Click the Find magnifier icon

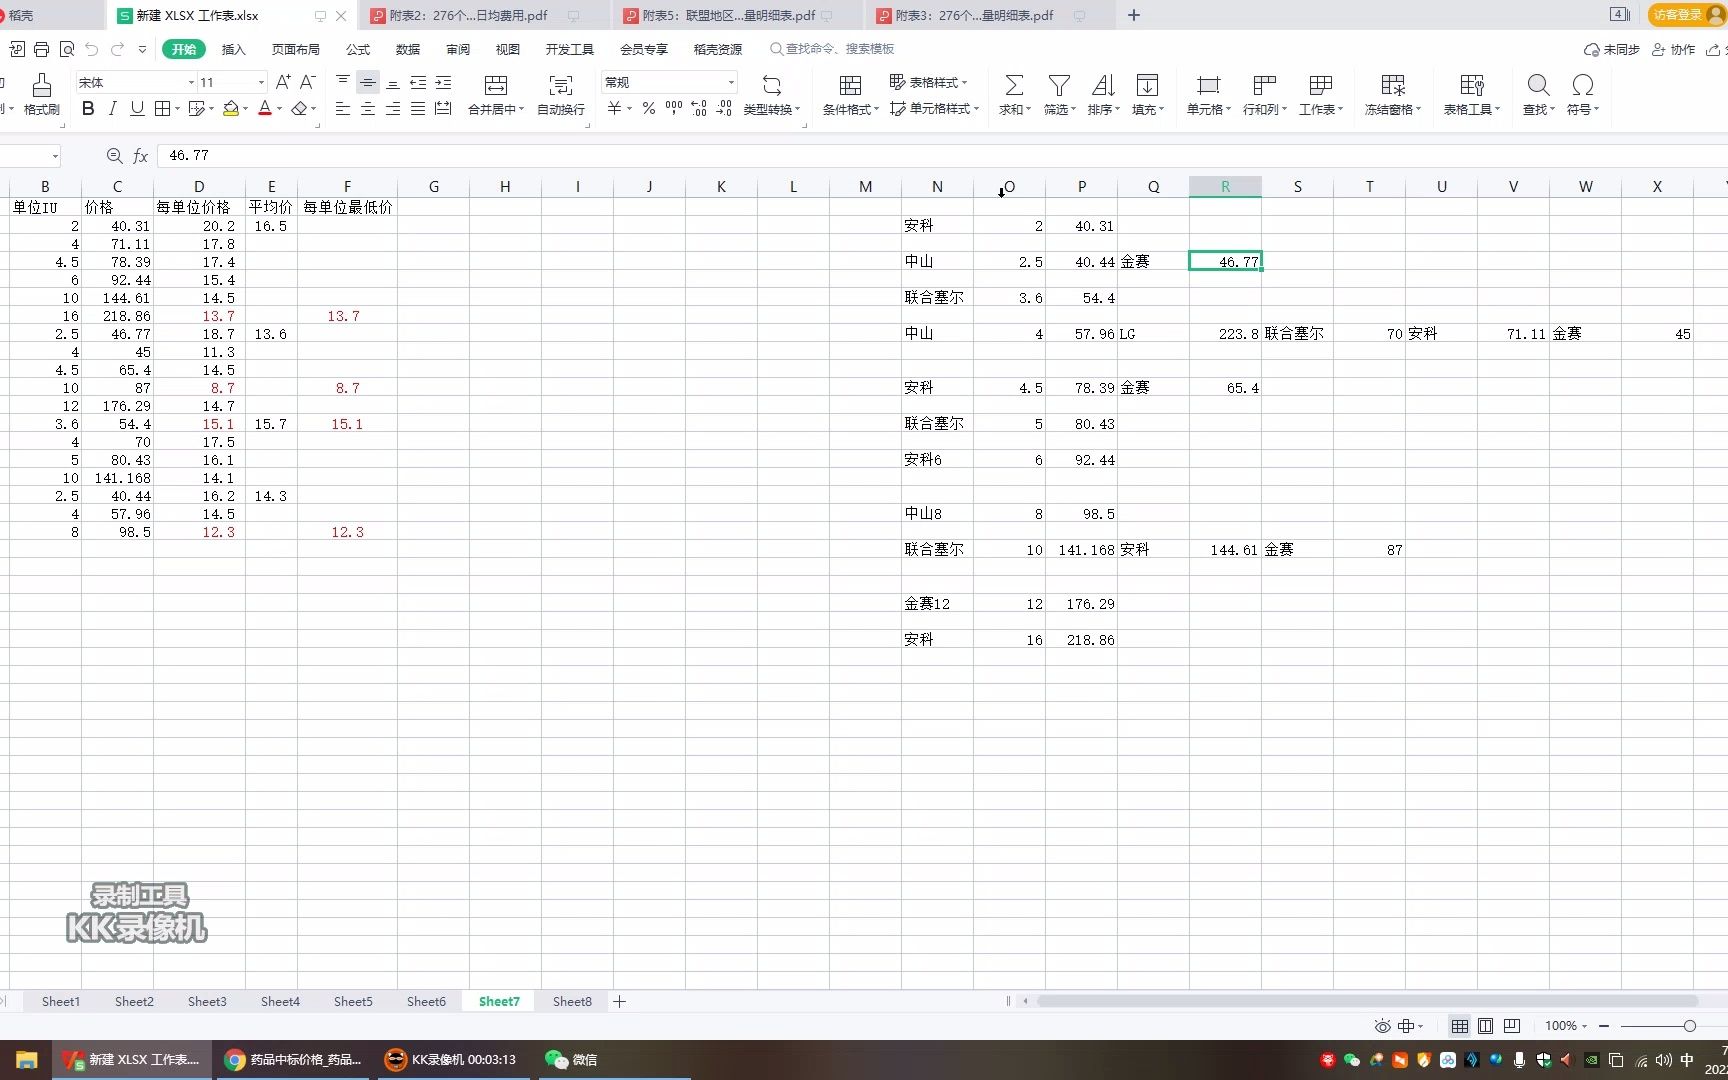point(1539,85)
